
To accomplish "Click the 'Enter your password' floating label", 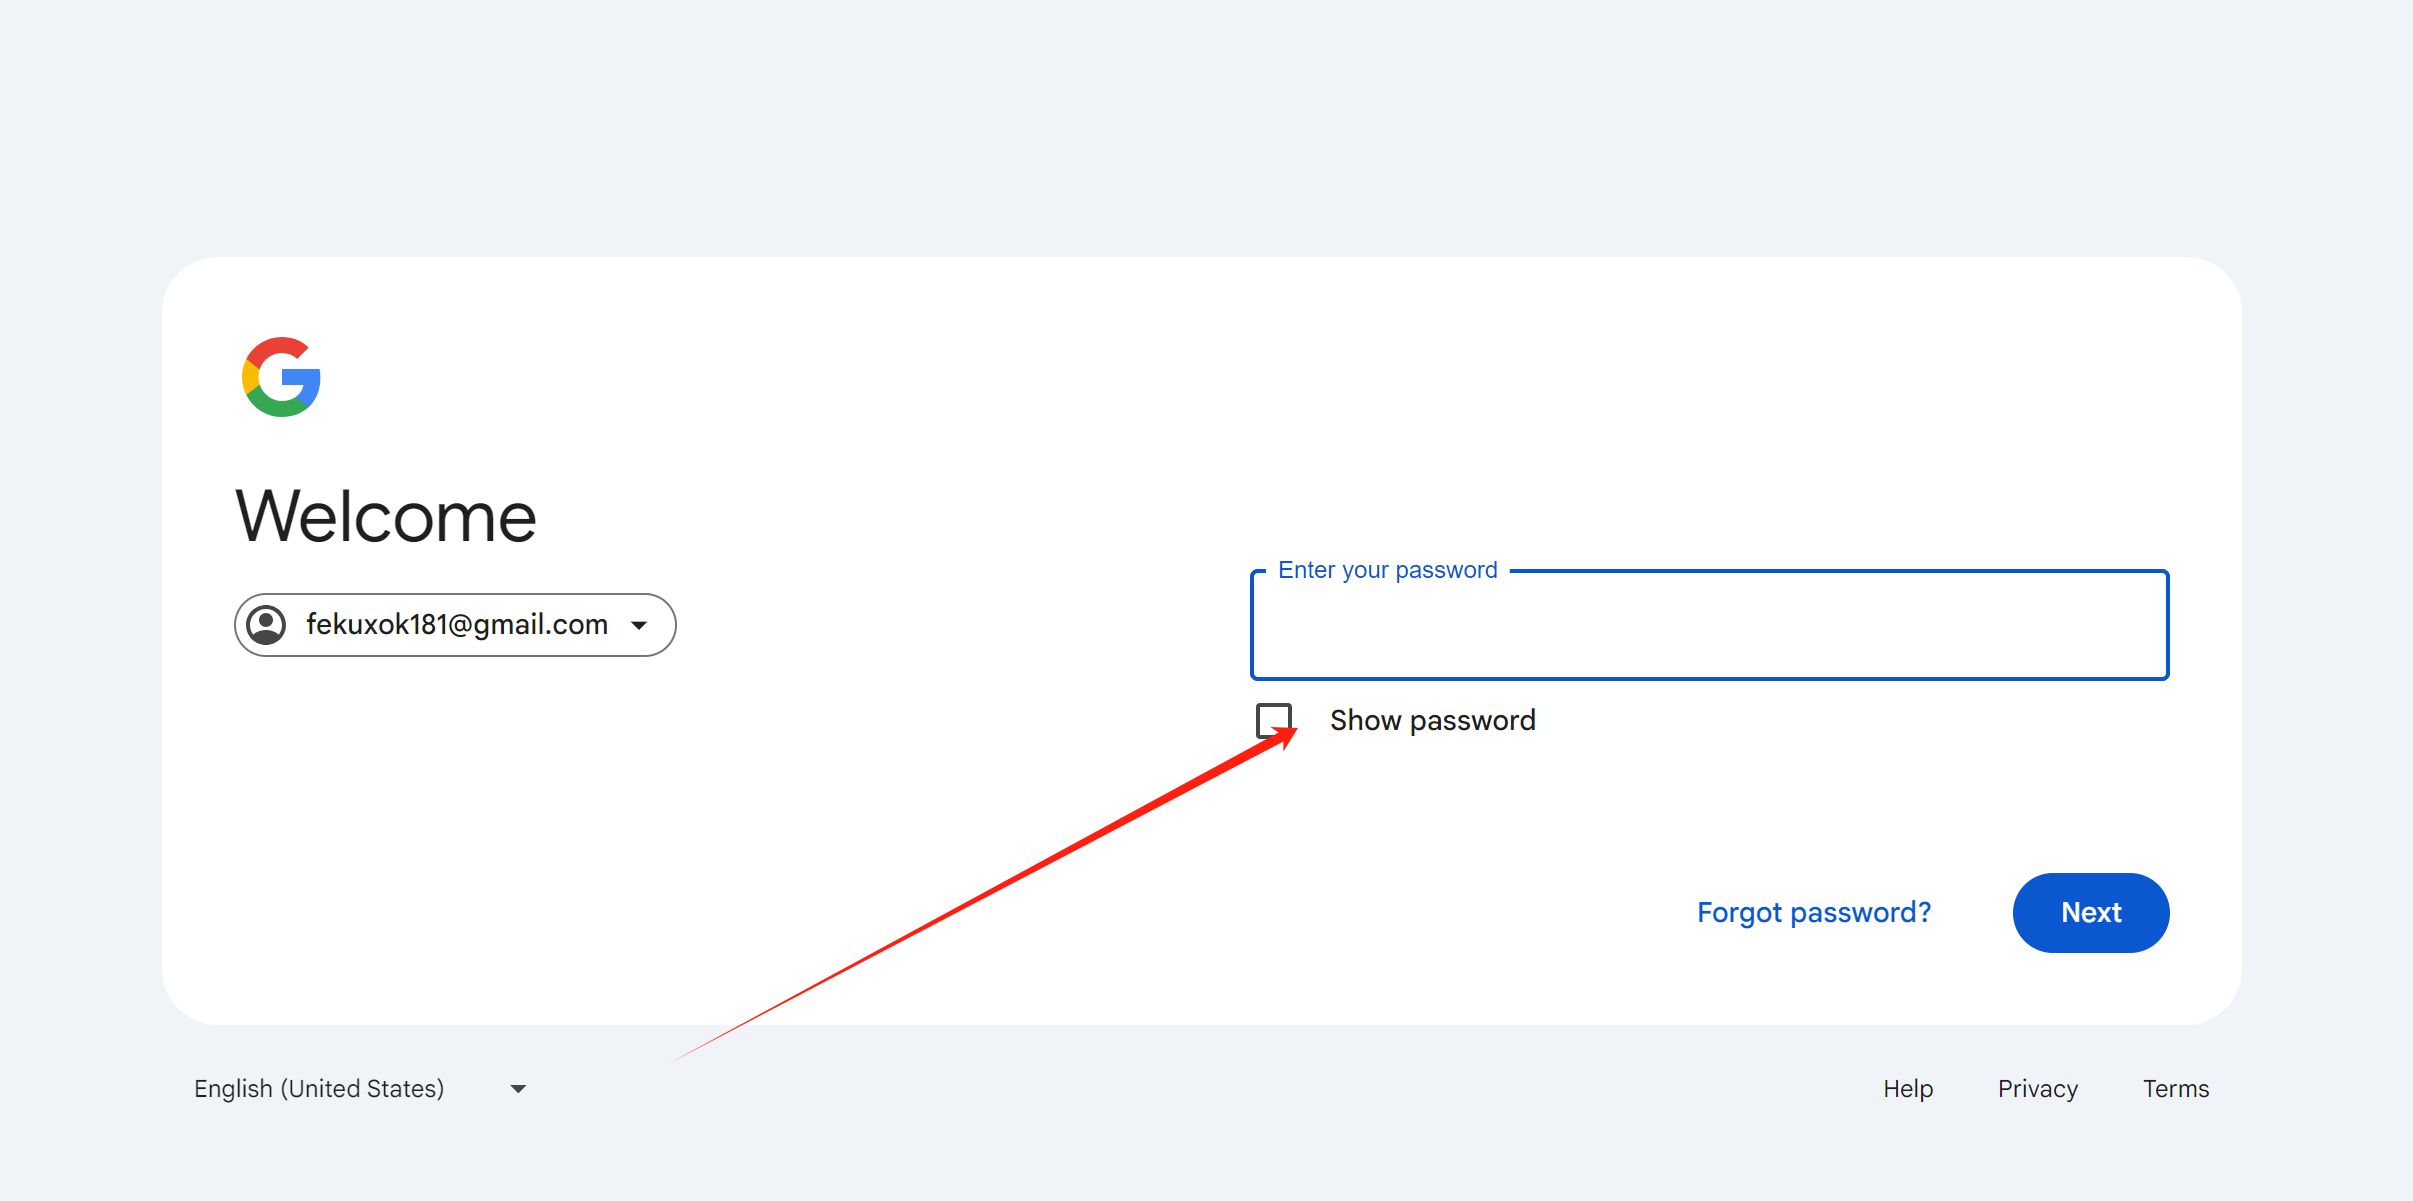I will (x=1387, y=570).
